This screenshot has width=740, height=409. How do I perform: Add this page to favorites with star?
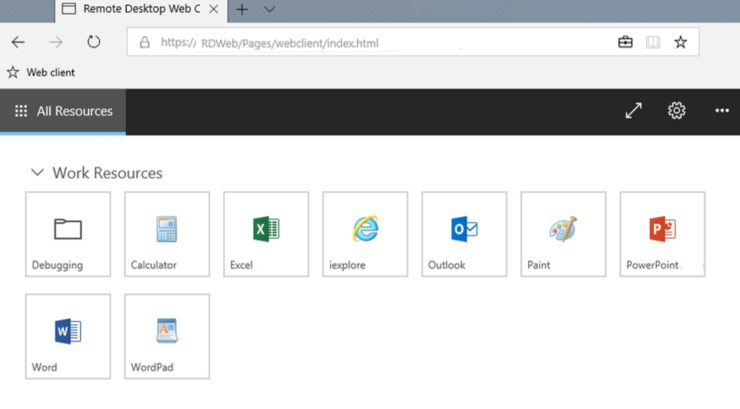[680, 43]
